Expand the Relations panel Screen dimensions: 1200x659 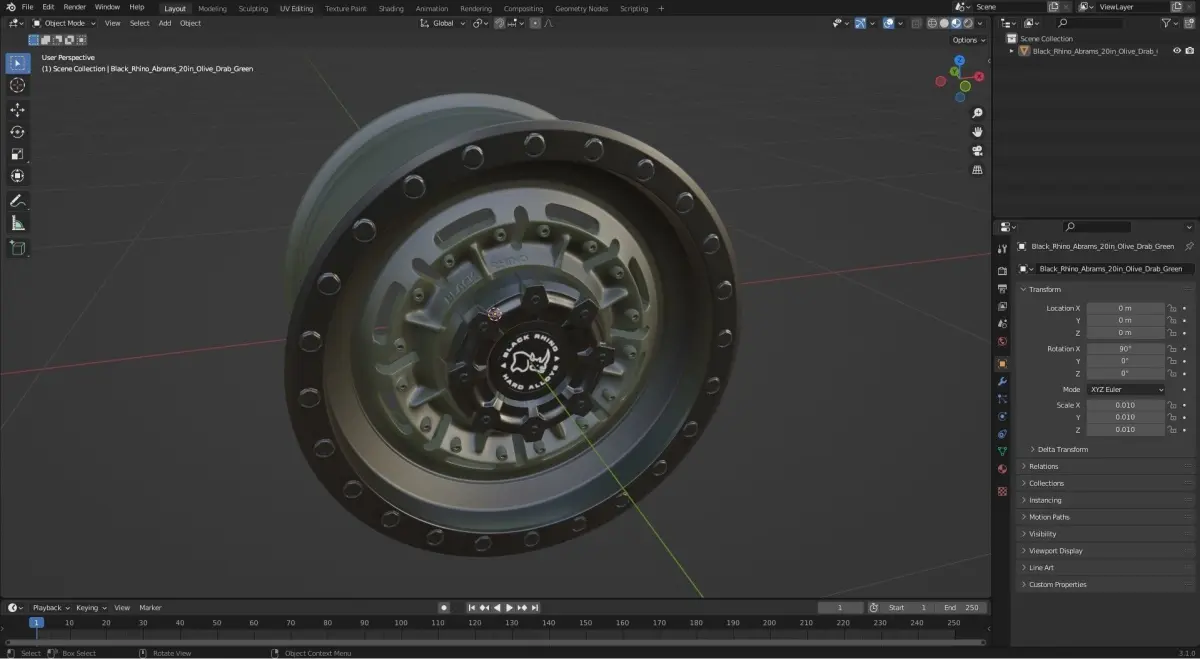(1107, 466)
